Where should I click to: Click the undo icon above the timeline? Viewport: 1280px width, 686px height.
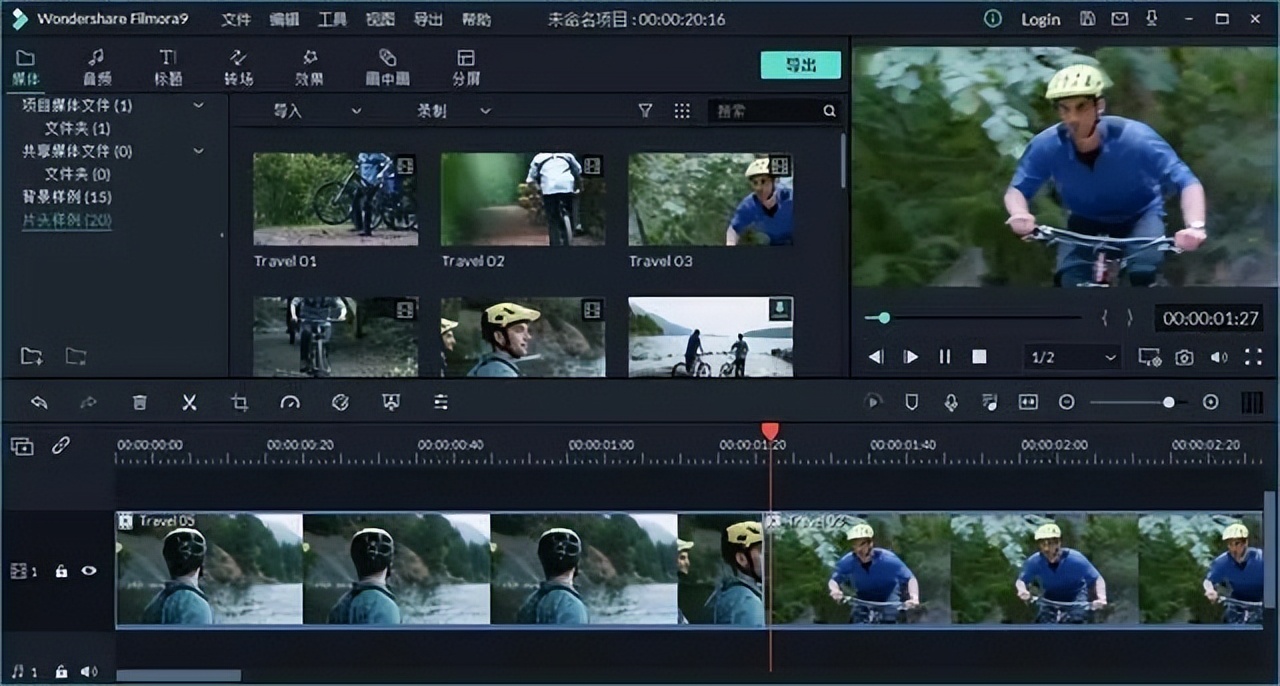pos(38,402)
